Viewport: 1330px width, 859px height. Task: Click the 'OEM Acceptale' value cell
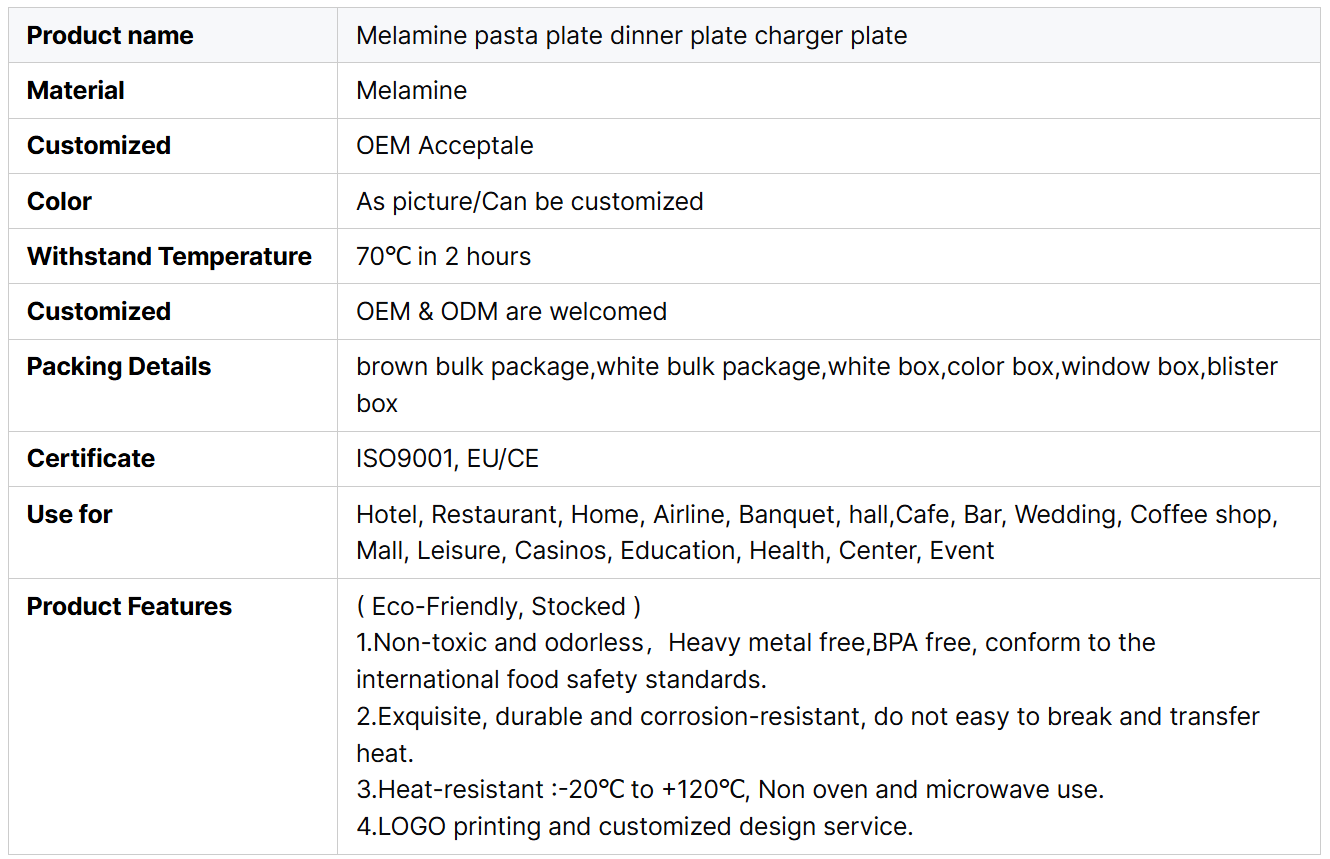[444, 146]
